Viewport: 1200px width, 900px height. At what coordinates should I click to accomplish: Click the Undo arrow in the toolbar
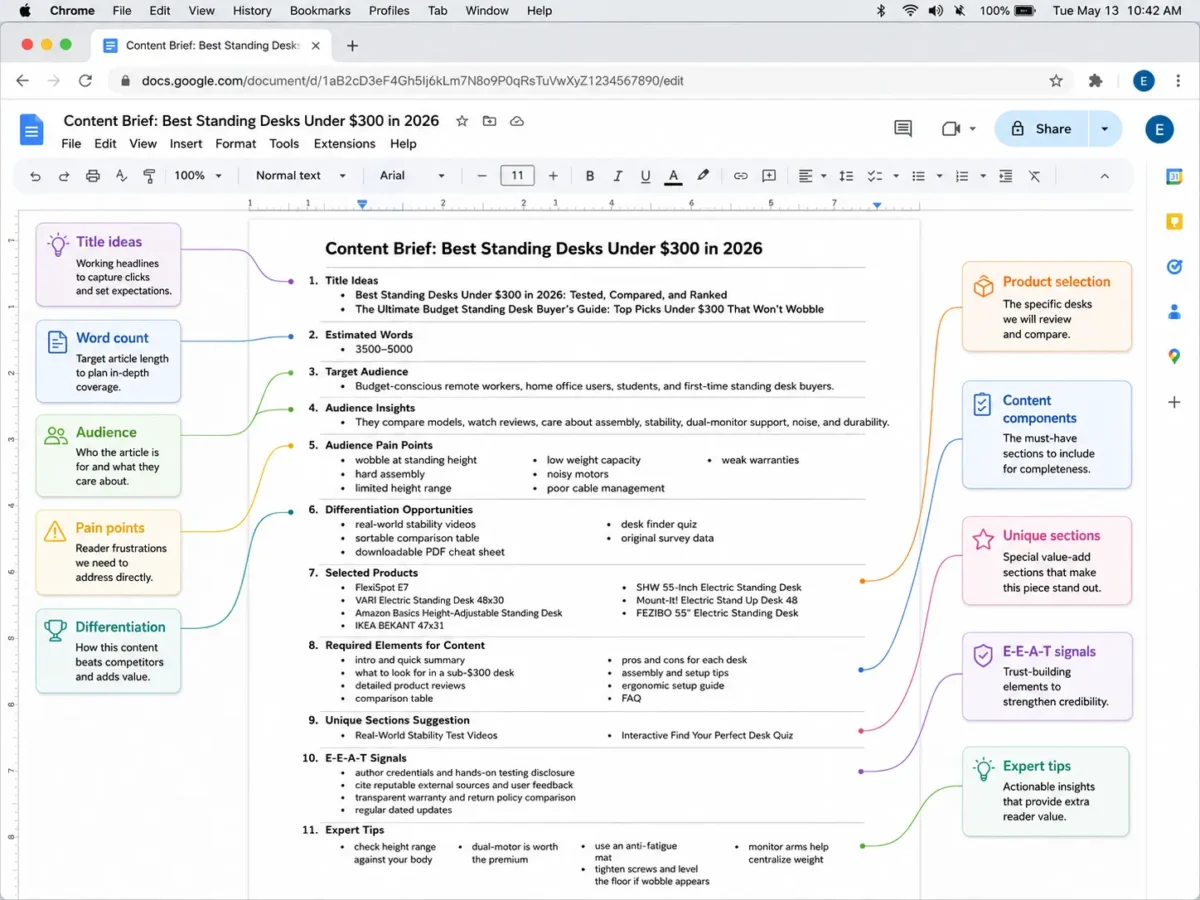(x=36, y=176)
